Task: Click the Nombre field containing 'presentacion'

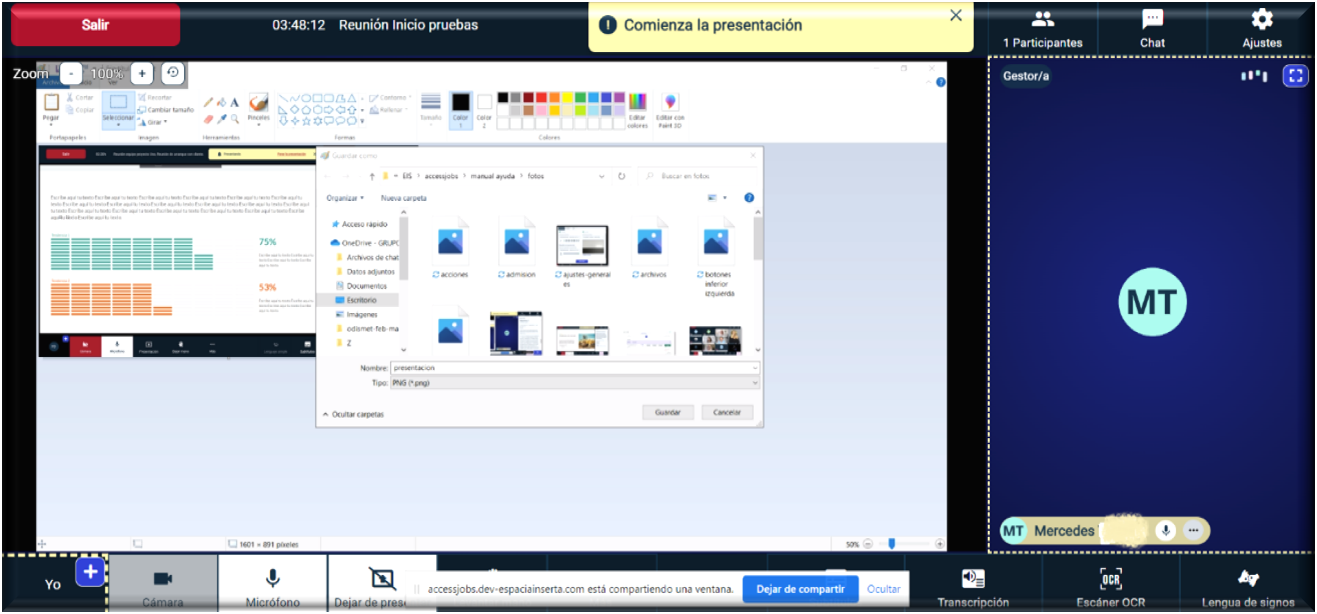Action: [x=574, y=368]
